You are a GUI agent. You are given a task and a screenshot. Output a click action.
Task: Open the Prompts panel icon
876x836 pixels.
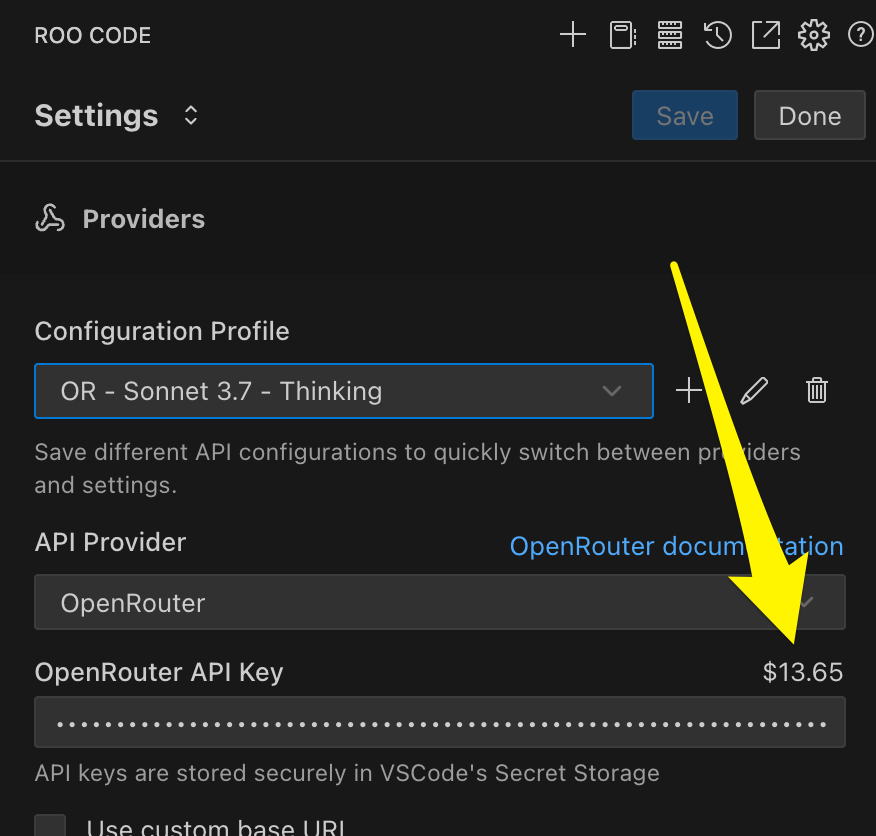[x=621, y=34]
